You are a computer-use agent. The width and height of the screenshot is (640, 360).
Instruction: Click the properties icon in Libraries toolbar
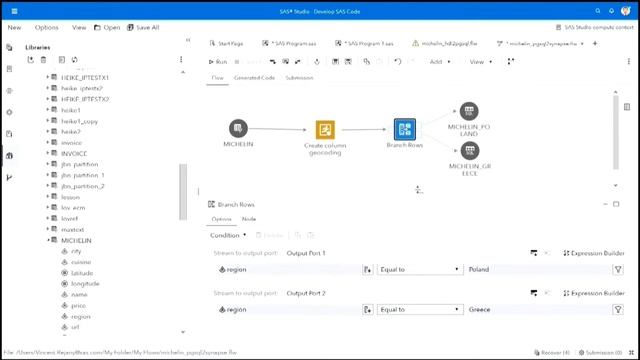pyautogui.click(x=62, y=60)
